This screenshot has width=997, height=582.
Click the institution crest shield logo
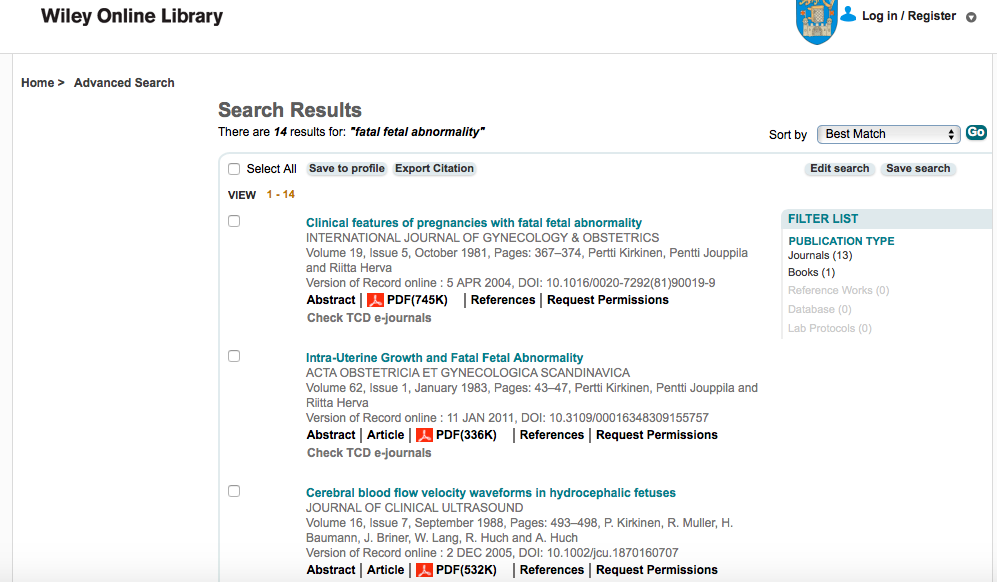pyautogui.click(x=814, y=21)
